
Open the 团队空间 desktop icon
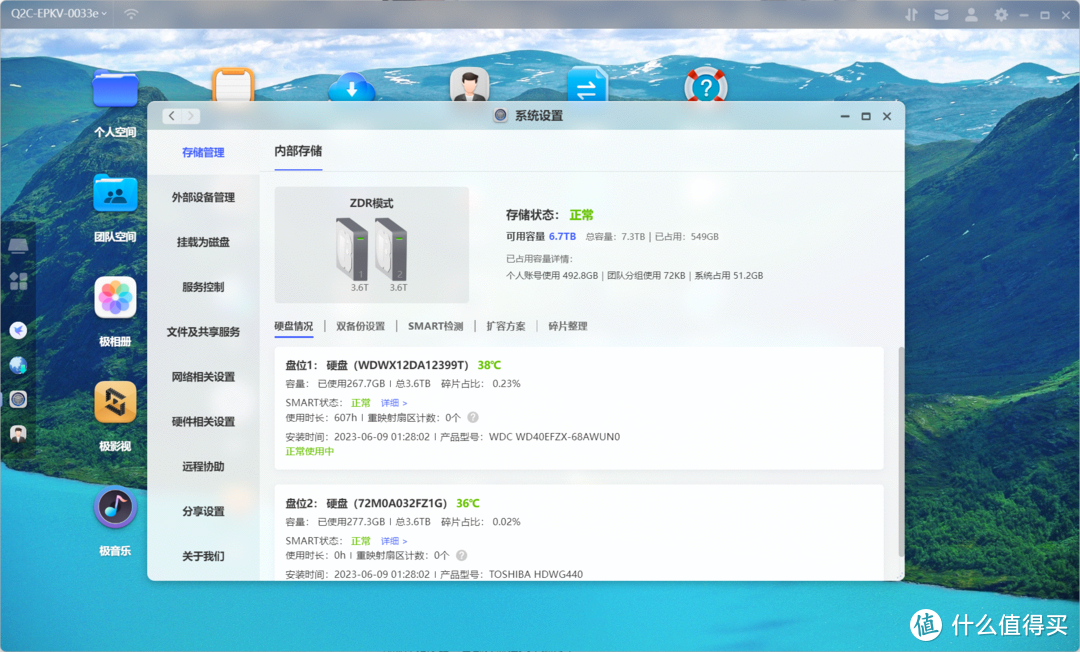tap(115, 193)
